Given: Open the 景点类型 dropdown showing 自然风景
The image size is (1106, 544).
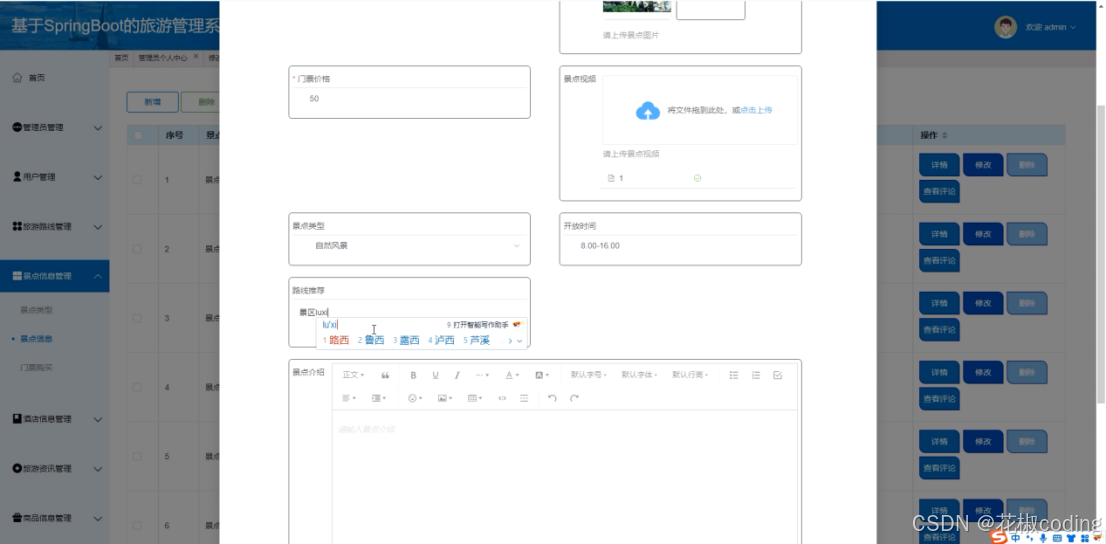Looking at the screenshot, I should [x=409, y=246].
